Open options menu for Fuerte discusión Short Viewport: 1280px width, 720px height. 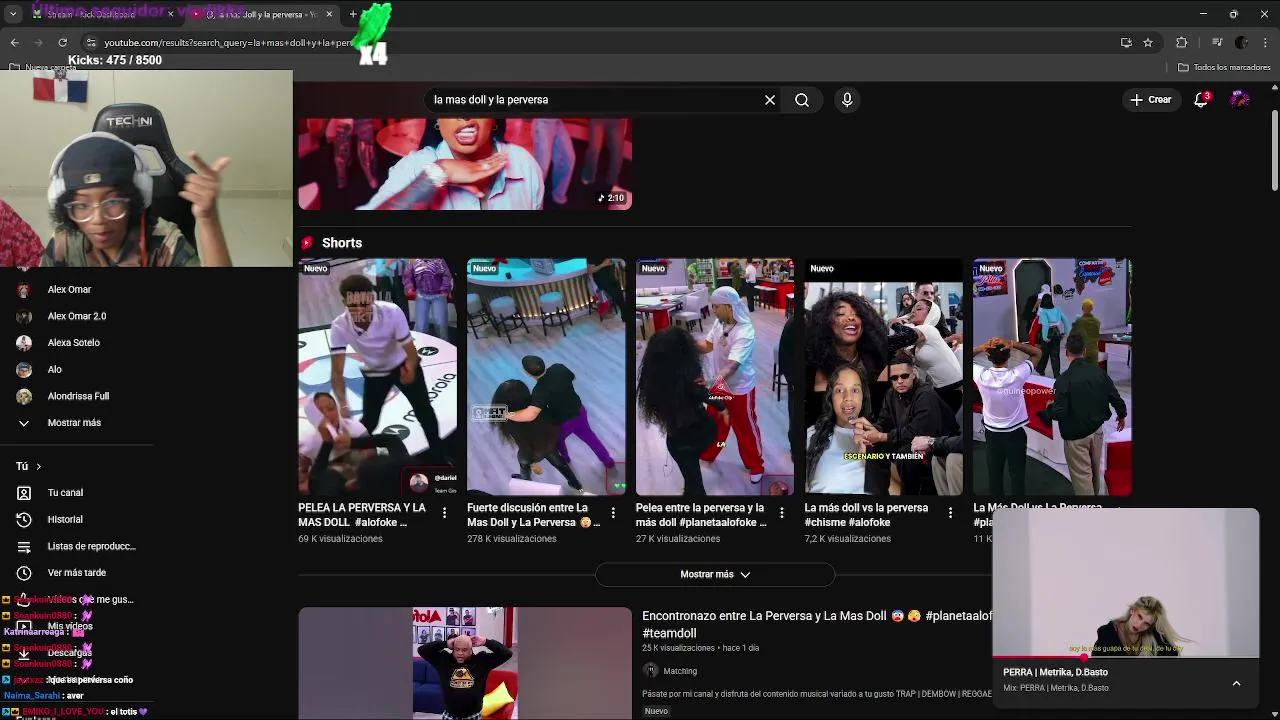[x=613, y=513]
